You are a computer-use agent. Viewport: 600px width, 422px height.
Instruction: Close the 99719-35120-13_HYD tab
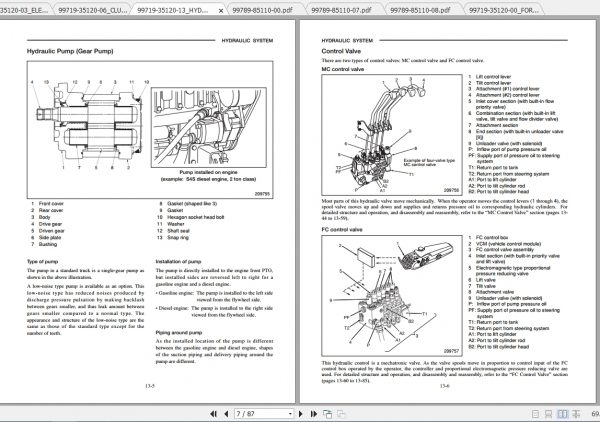click(x=221, y=11)
